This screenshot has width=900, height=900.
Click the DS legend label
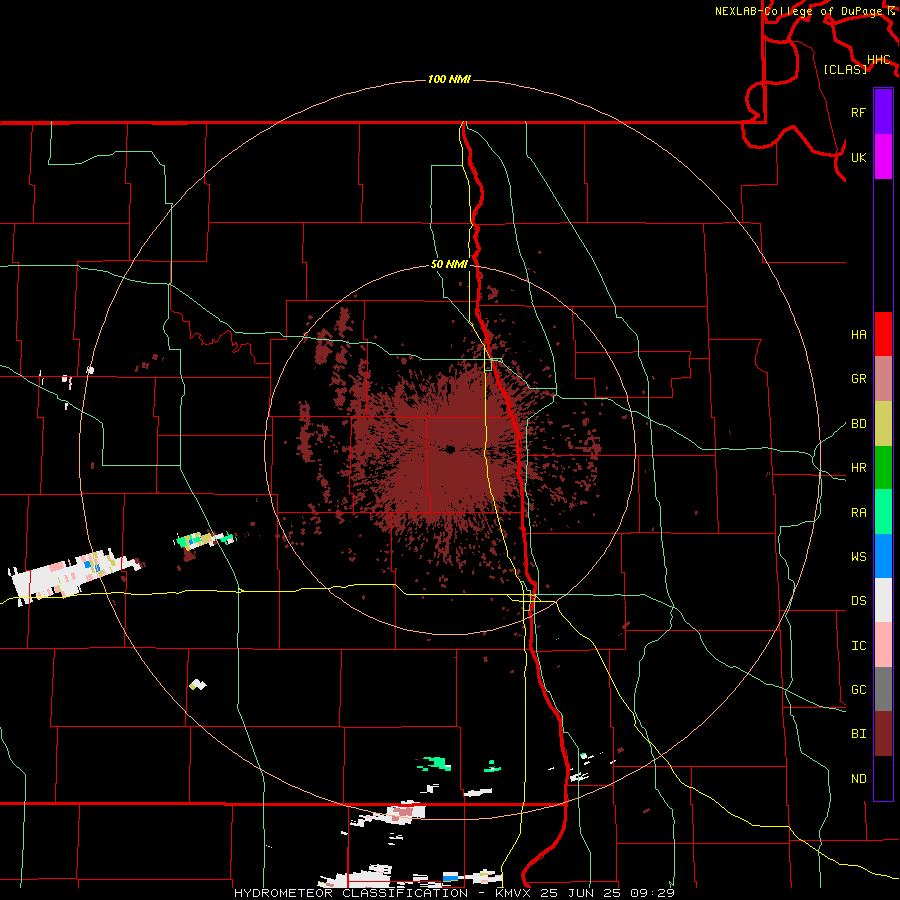click(x=858, y=601)
